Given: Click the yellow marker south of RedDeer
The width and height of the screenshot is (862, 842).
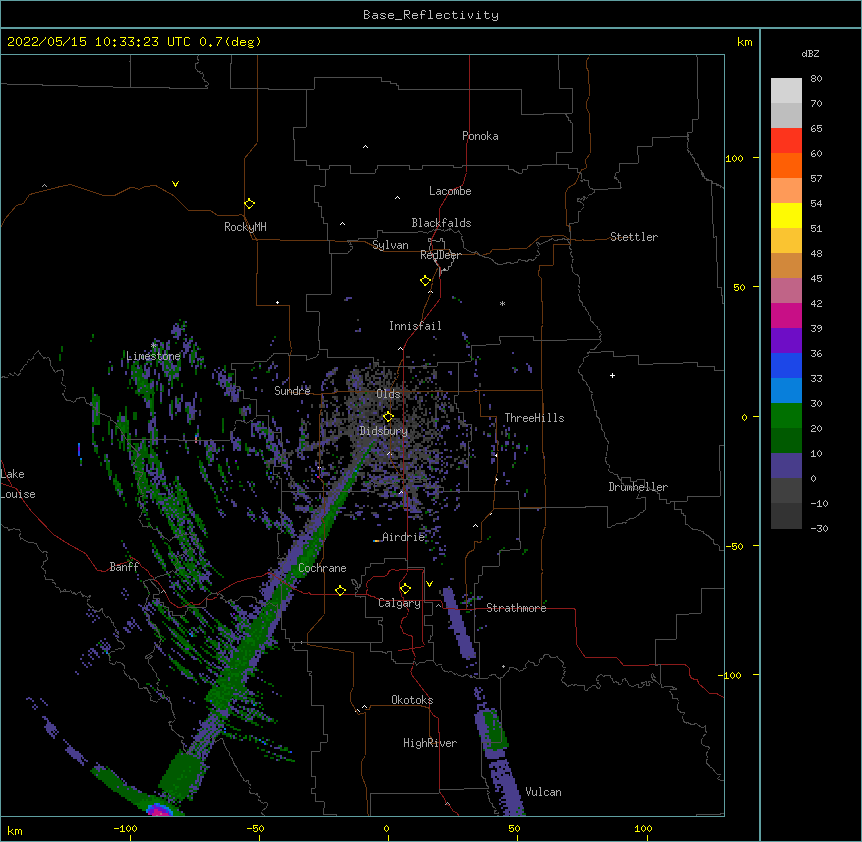Looking at the screenshot, I should [x=425, y=281].
